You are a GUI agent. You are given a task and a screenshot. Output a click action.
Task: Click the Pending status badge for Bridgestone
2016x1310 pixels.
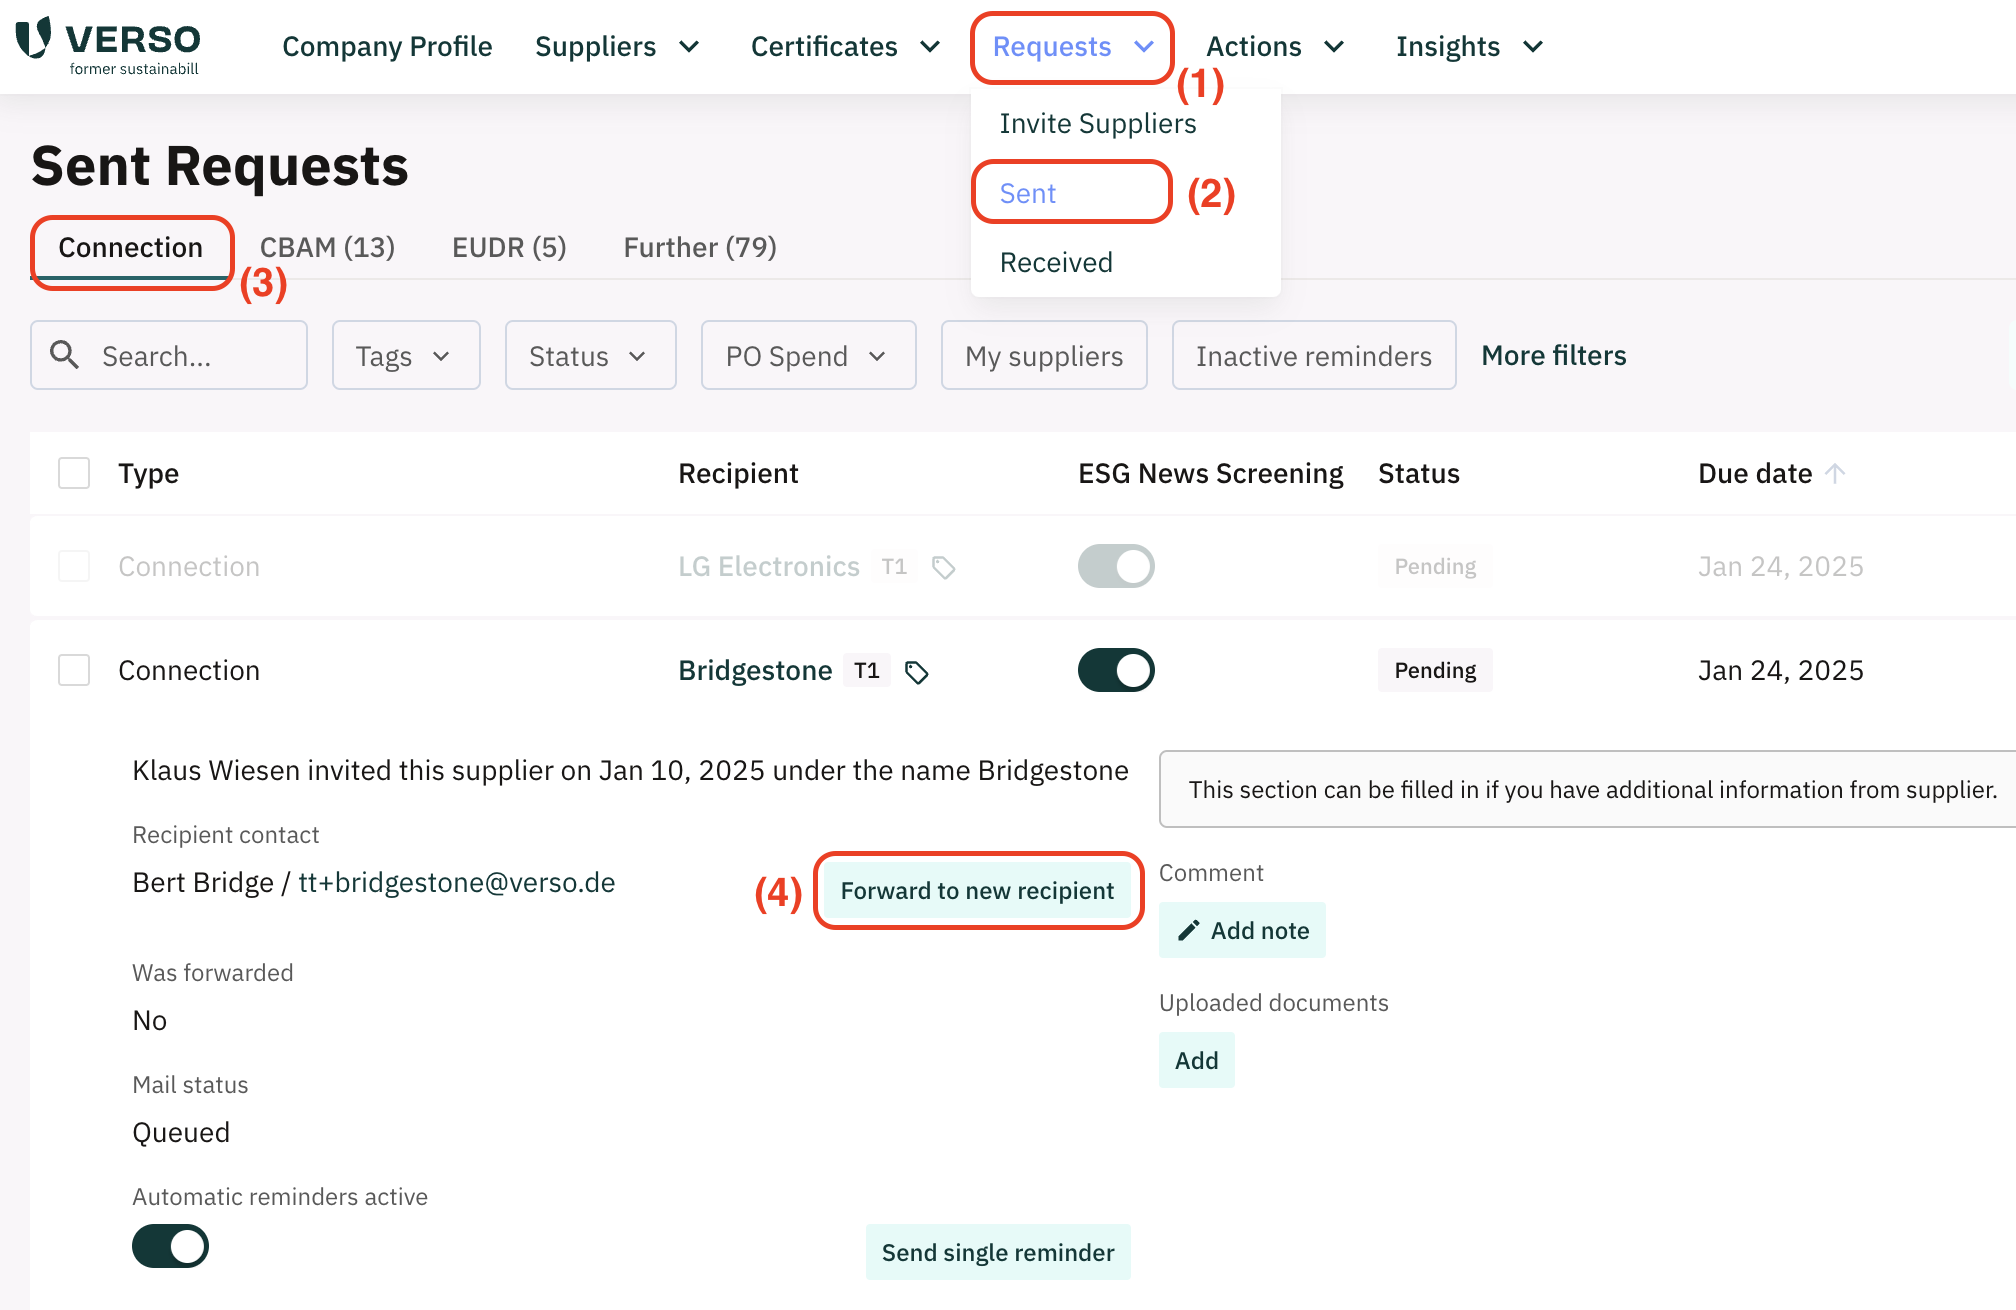point(1435,670)
